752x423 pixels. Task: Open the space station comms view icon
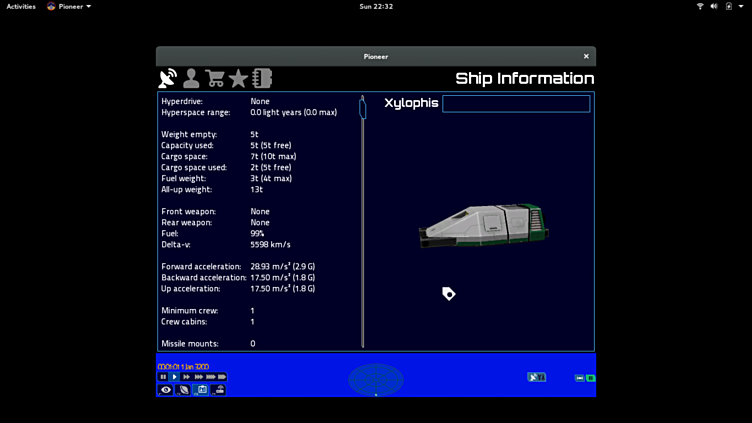[x=219, y=390]
